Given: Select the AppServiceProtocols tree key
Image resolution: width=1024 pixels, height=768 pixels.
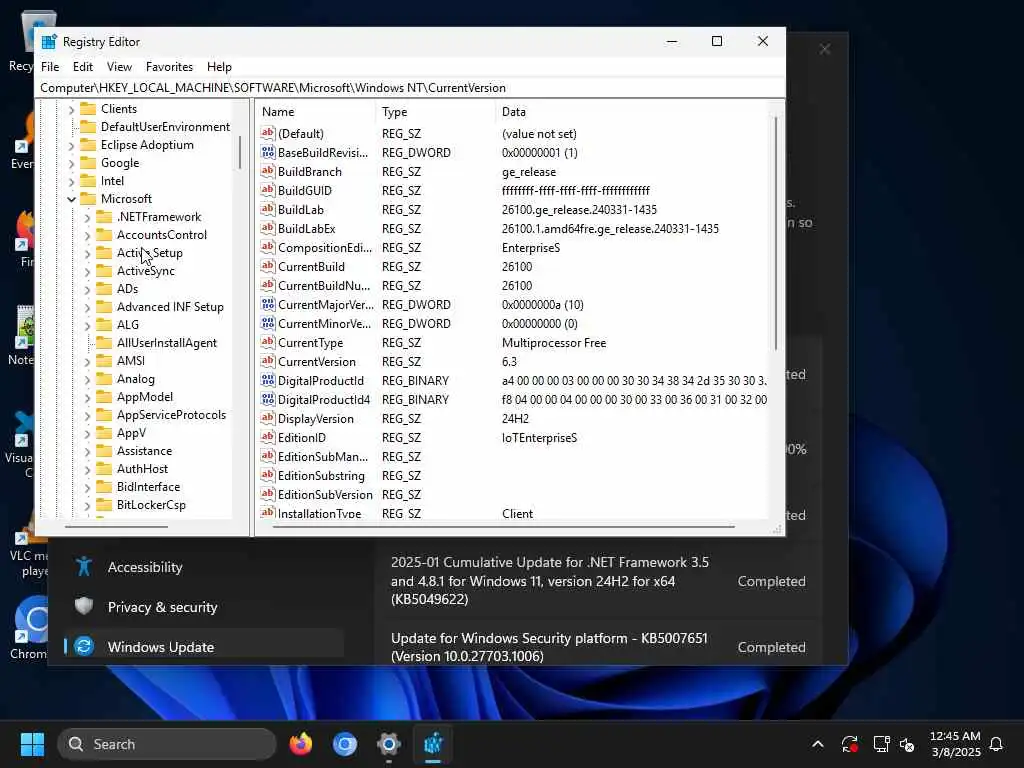Looking at the screenshot, I should (171, 415).
